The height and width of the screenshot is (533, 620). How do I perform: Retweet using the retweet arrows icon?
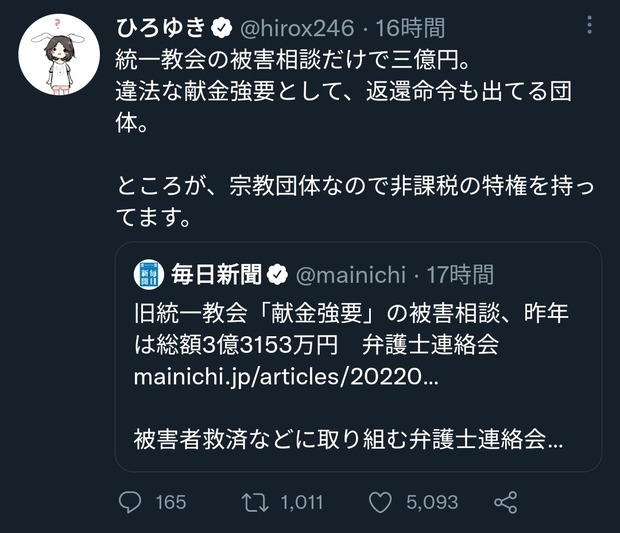(255, 503)
